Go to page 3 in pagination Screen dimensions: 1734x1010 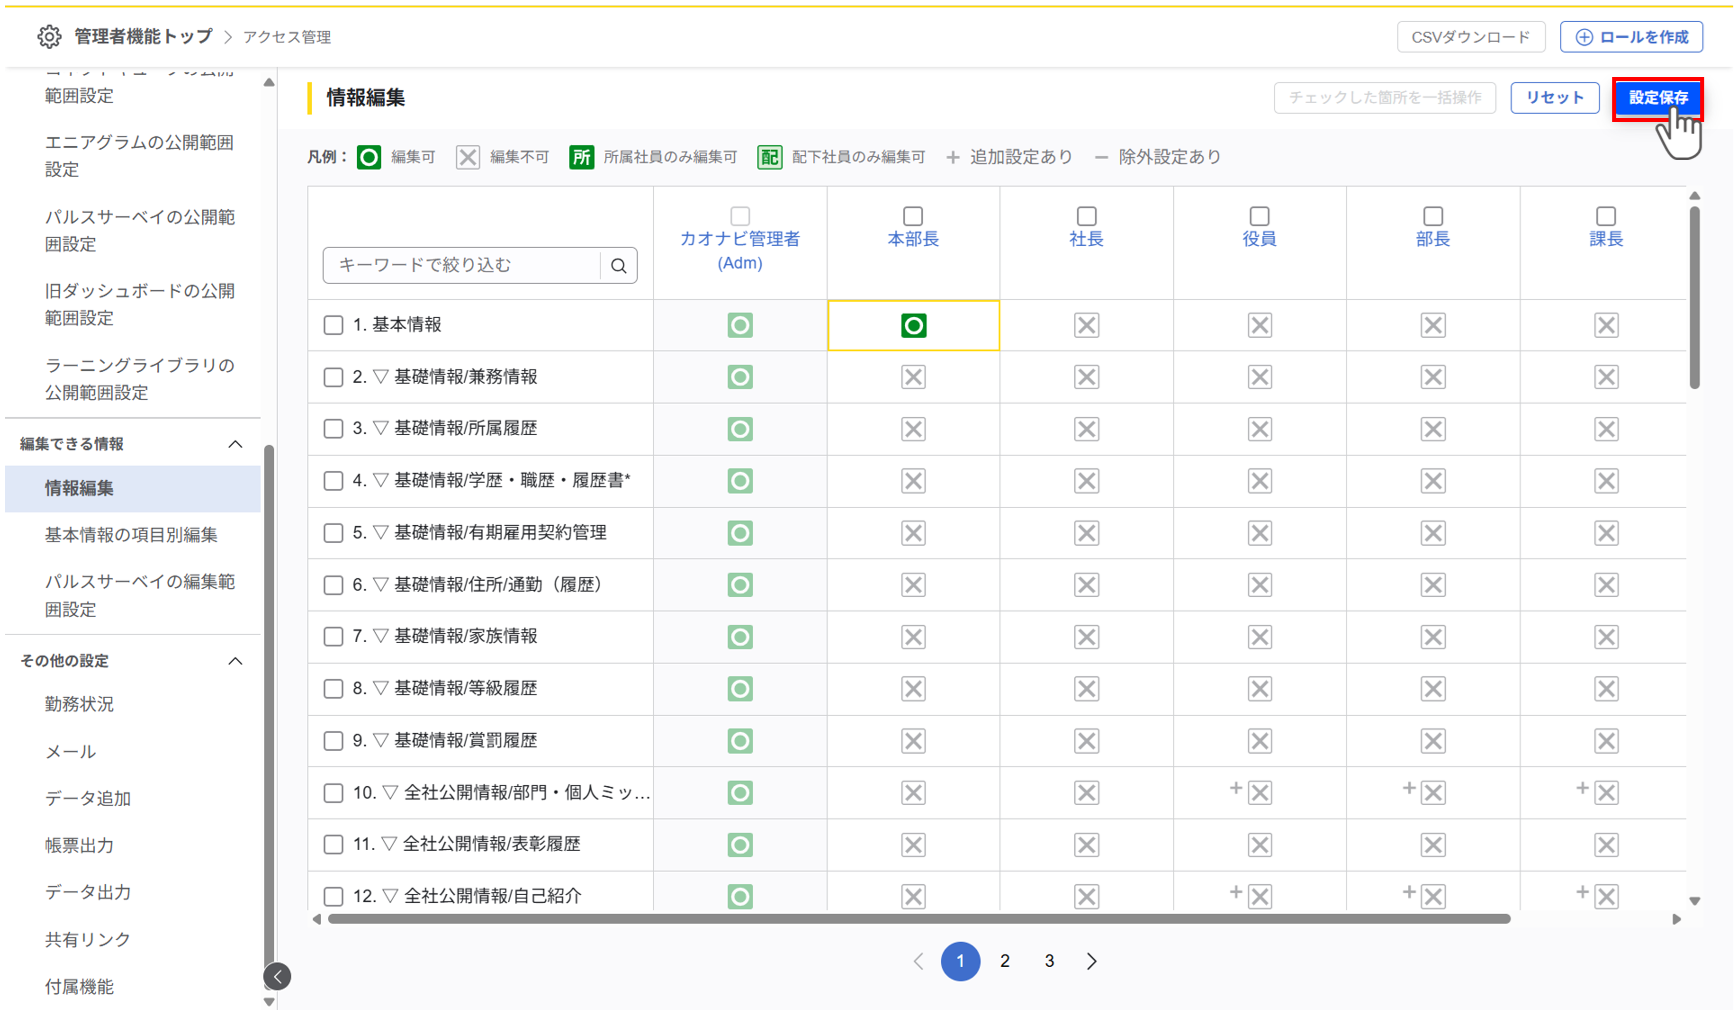1049,962
